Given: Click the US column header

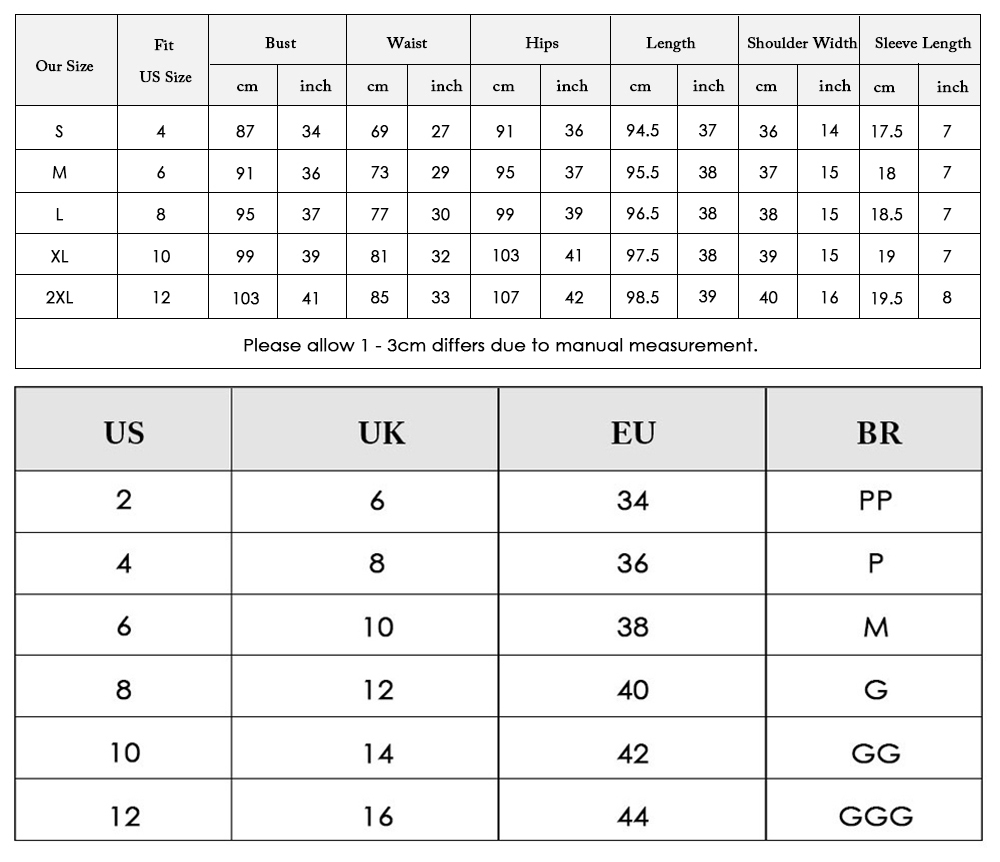Looking at the screenshot, I should point(124,433).
